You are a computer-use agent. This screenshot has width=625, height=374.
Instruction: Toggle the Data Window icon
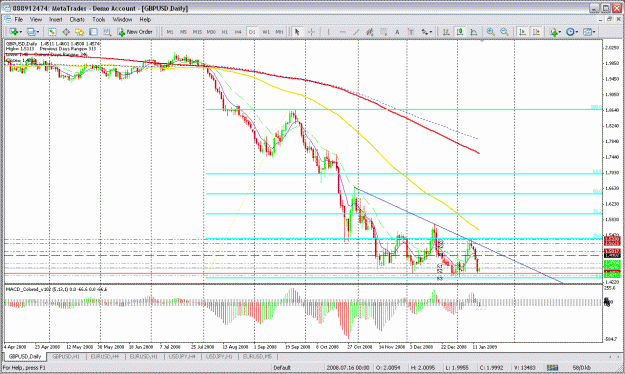(66, 32)
